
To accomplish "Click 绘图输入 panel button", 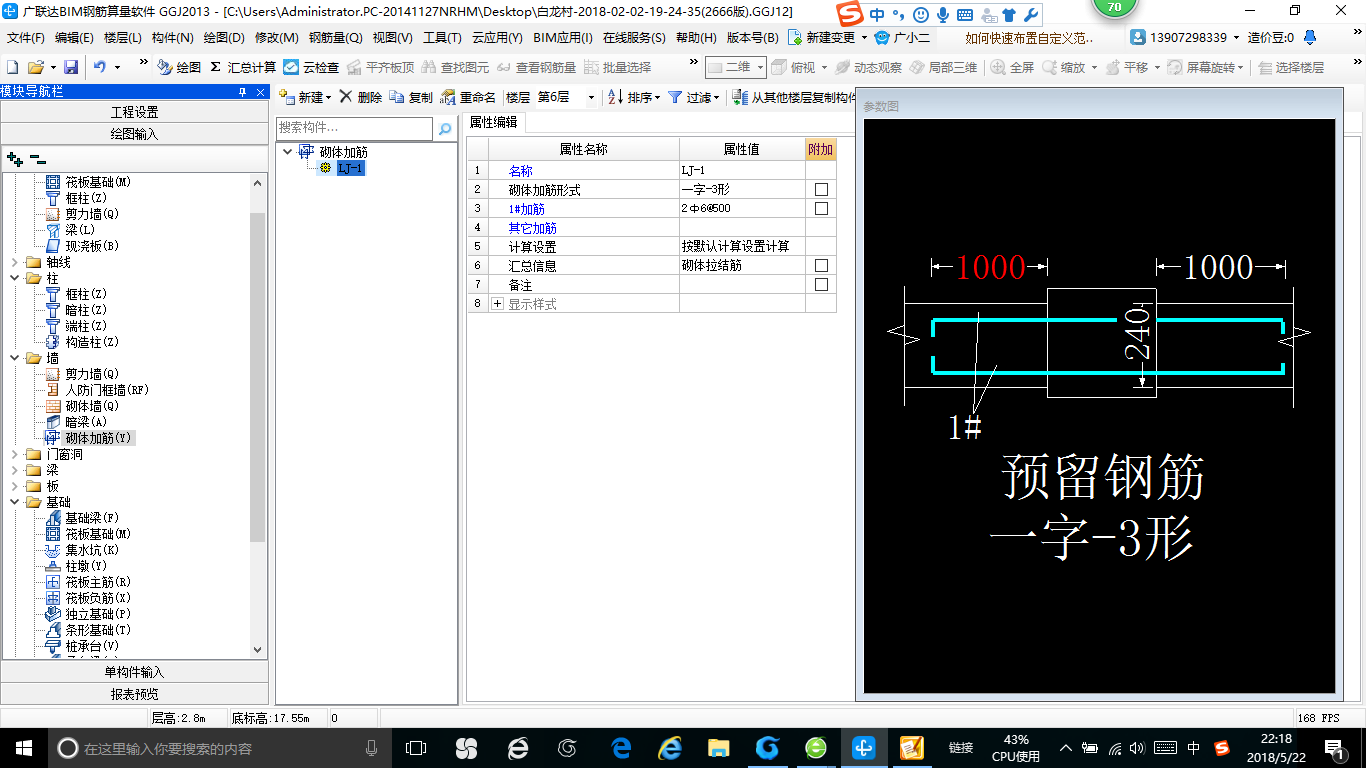I will pos(134,134).
